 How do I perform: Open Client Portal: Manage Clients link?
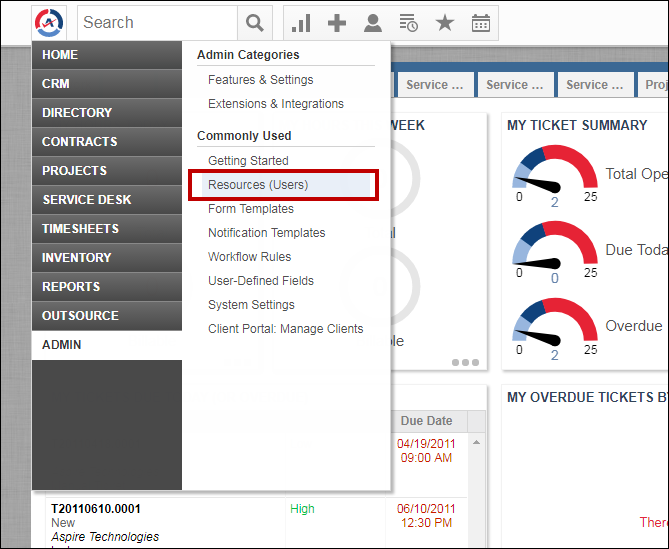[285, 329]
